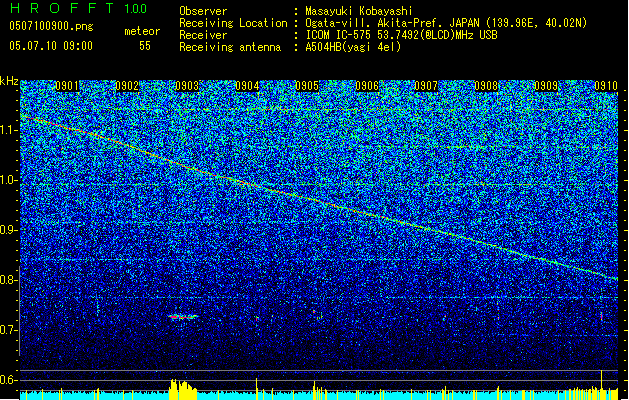629x400 pixels.
Task: Click the 0908 time marker
Action: pos(486,86)
